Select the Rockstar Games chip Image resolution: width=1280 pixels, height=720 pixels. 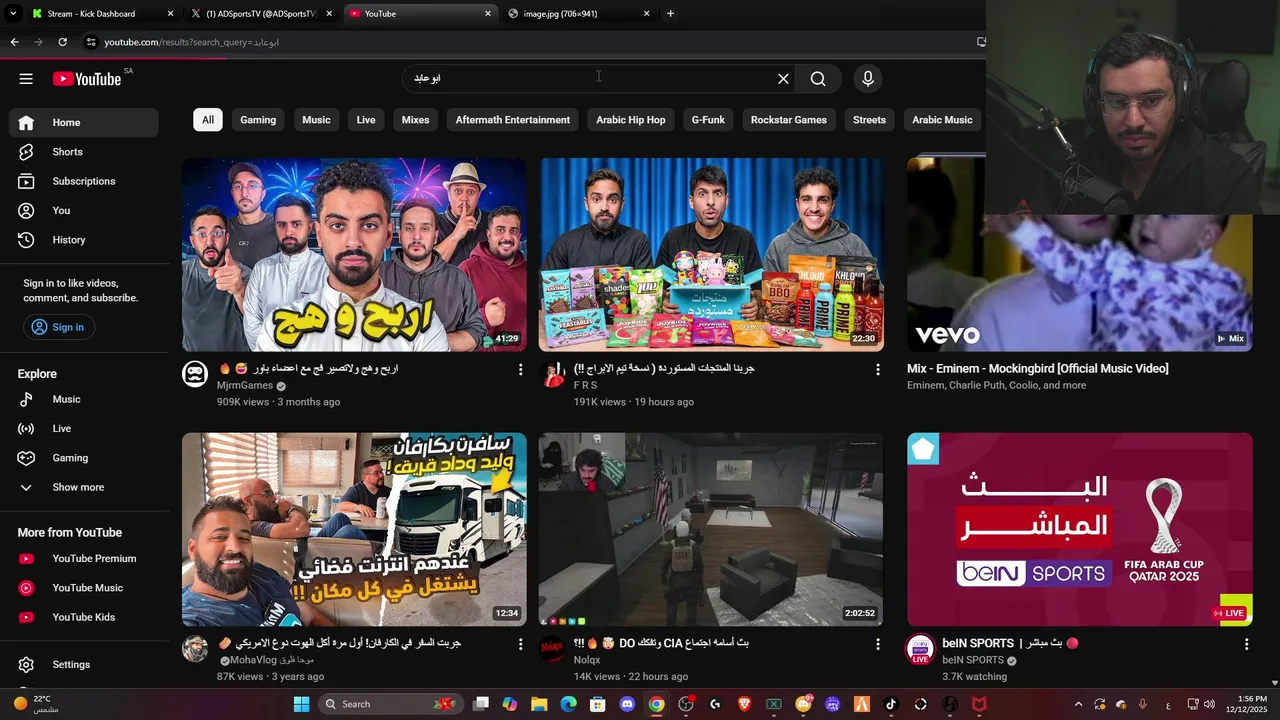pos(789,120)
